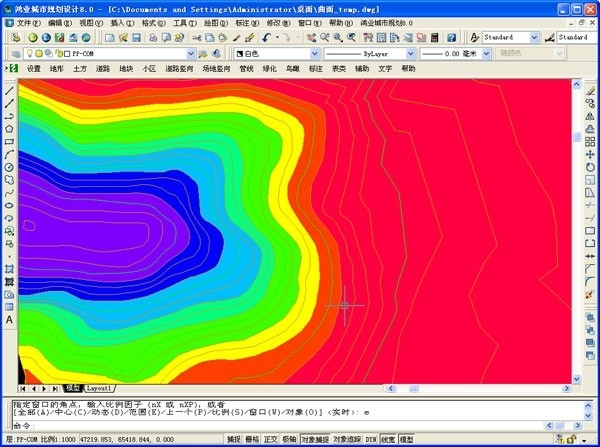Viewport: 600px width, 447px height.
Task: Toggle 对象捕捉 object snap in status bar
Action: coord(315,439)
